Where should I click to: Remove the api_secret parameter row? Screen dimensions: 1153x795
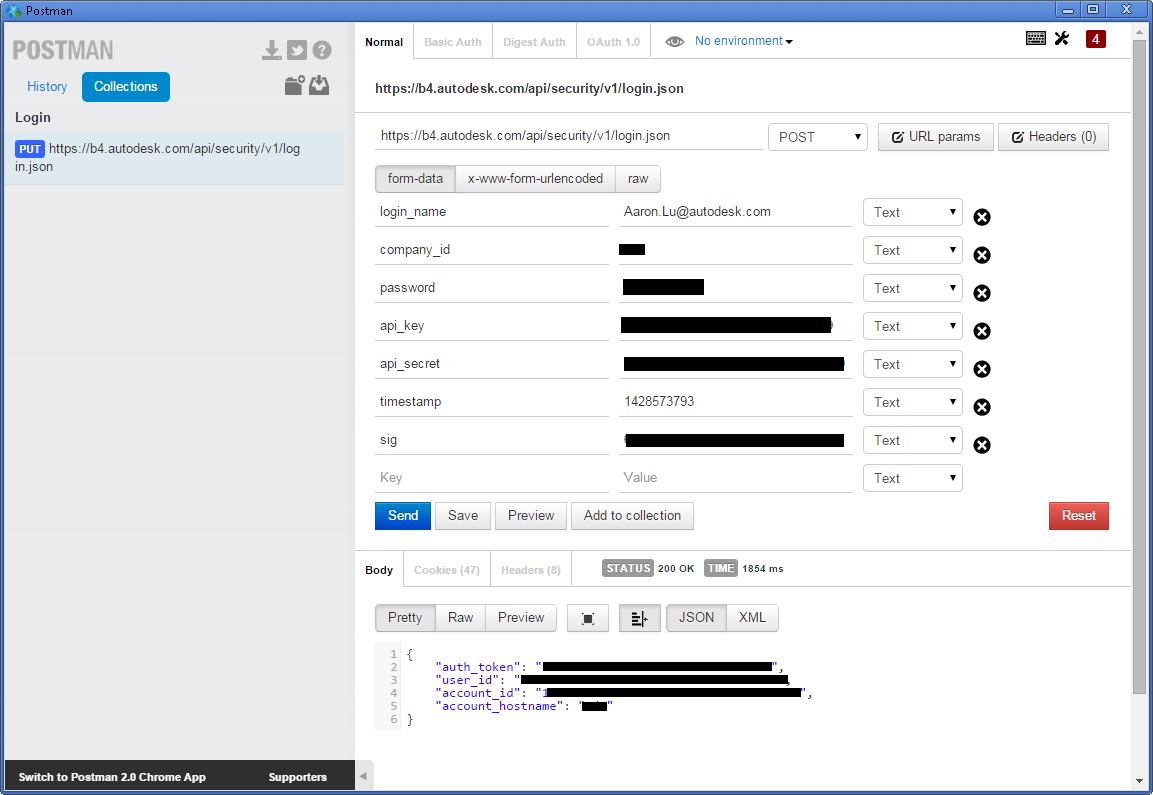(x=982, y=369)
